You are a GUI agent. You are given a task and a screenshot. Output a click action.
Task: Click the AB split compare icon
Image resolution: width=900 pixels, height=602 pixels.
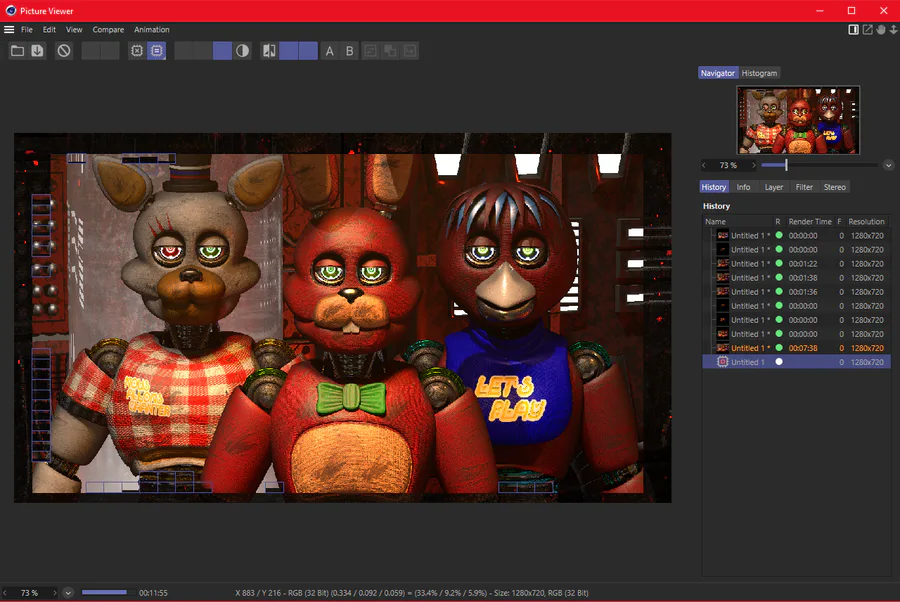click(x=269, y=51)
